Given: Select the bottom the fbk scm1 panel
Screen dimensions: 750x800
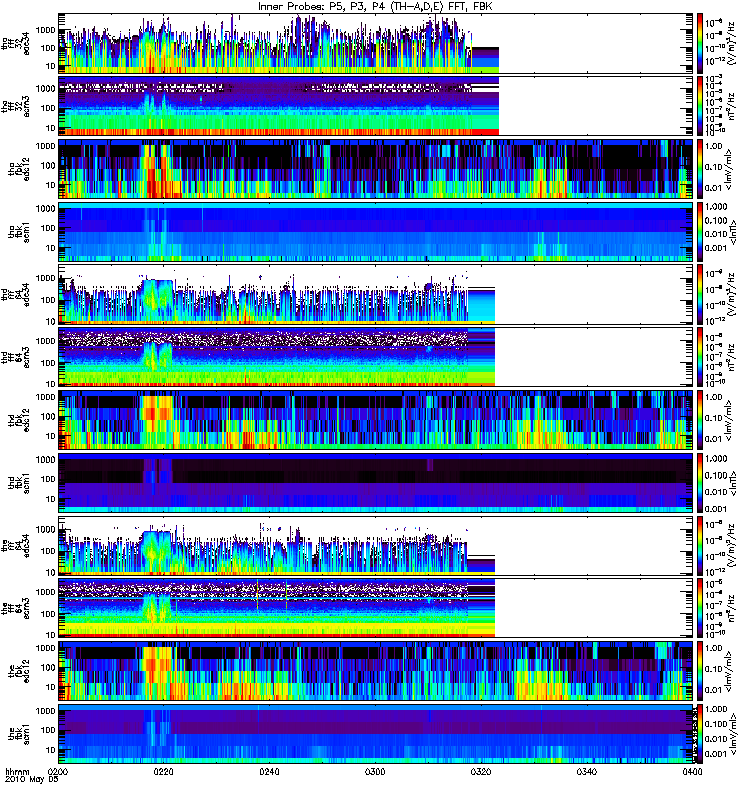Looking at the screenshot, I should click(376, 734).
